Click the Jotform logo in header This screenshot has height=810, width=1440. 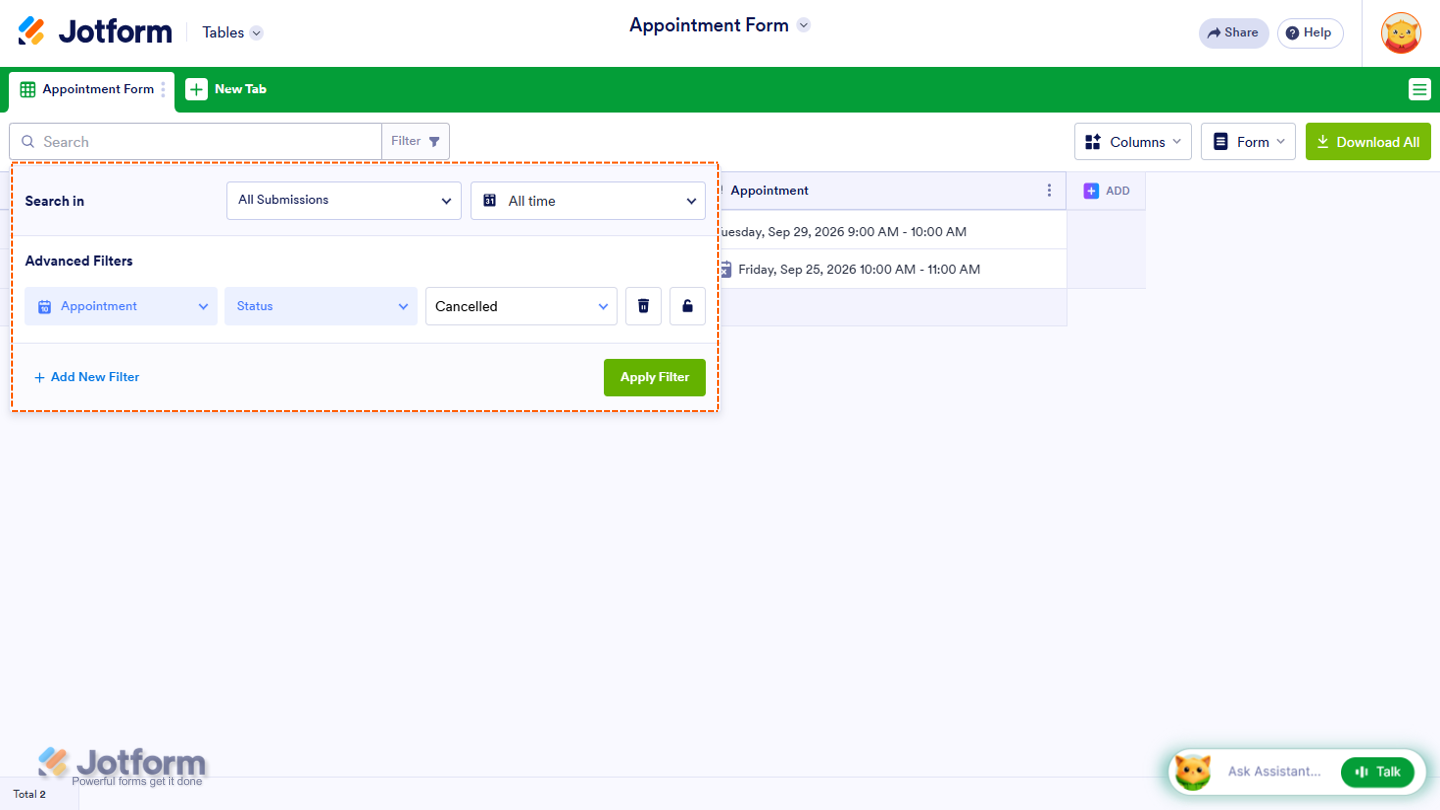tap(95, 32)
